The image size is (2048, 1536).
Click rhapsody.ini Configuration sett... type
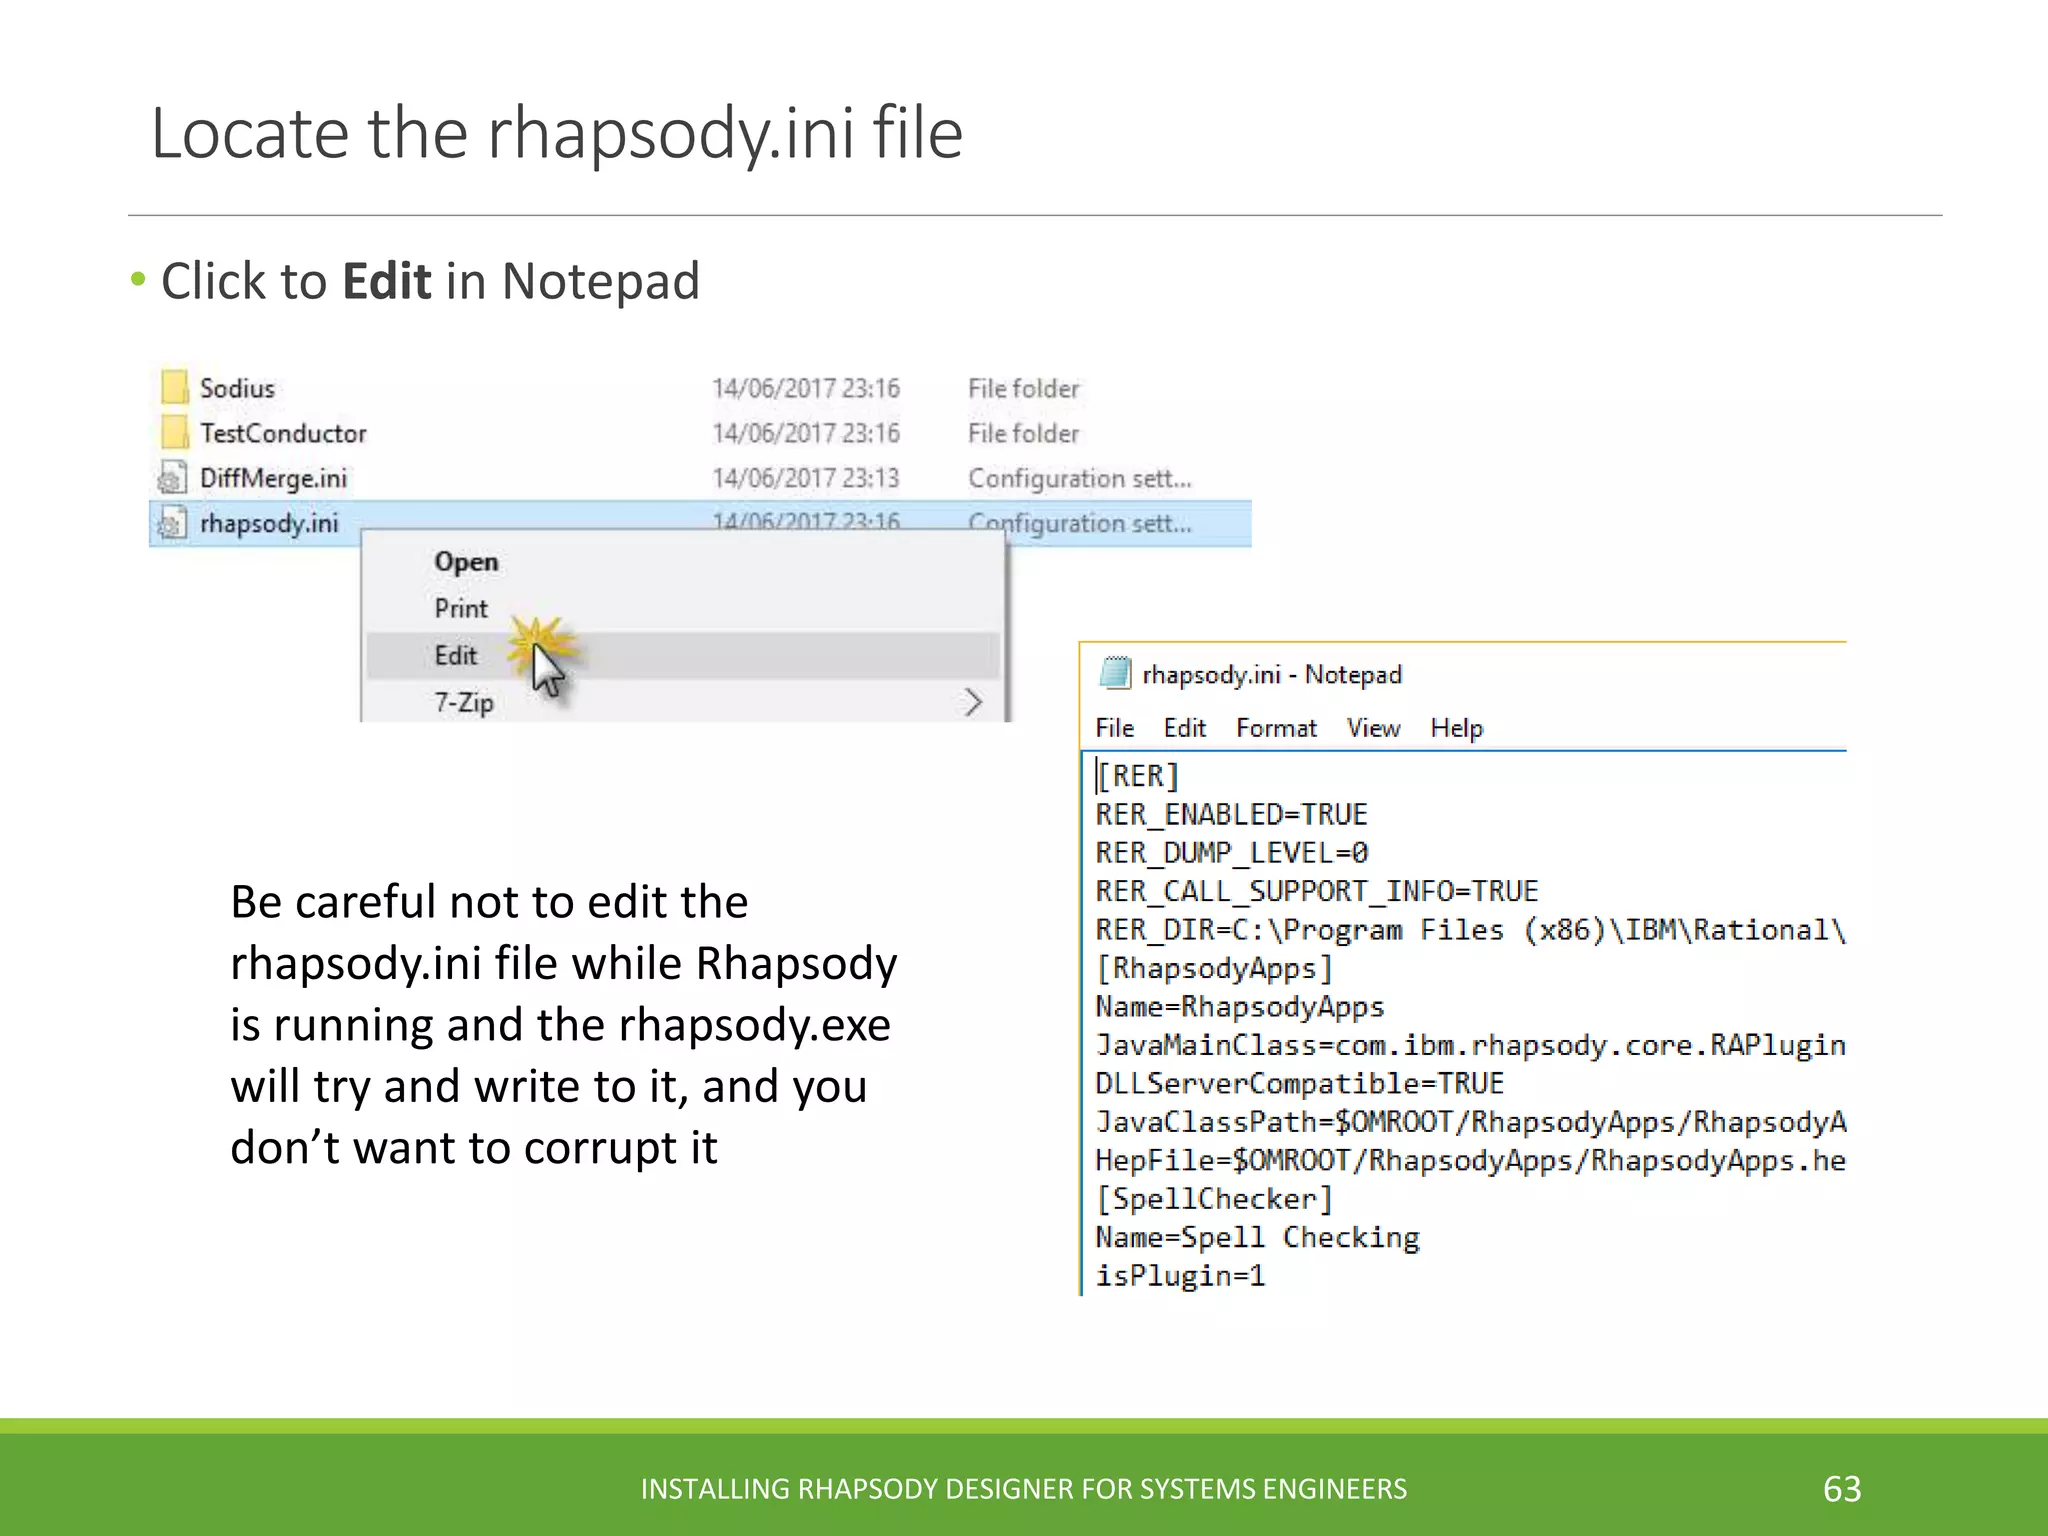click(x=1080, y=523)
